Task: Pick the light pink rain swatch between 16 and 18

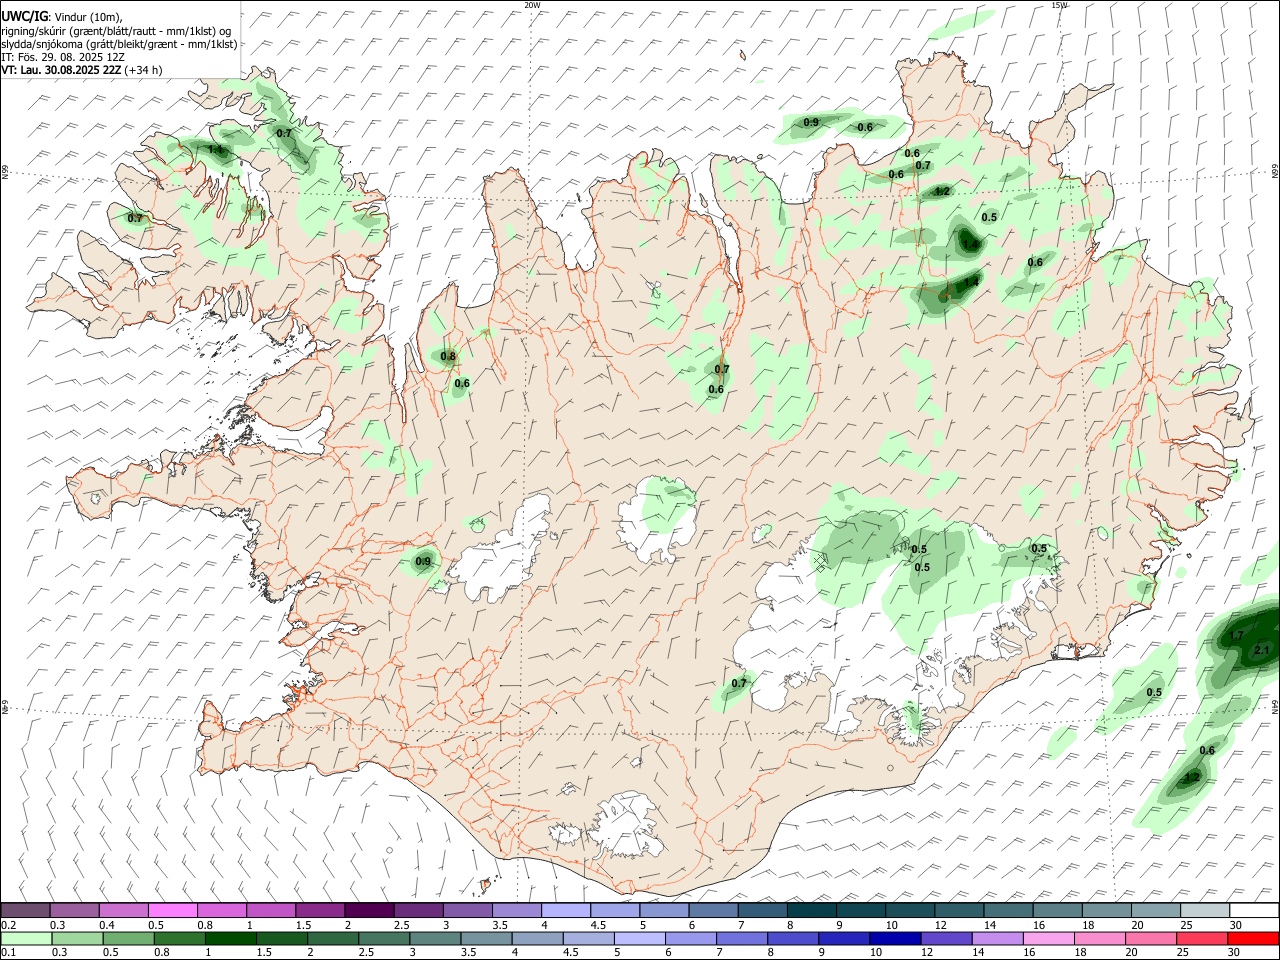Action: click(1048, 939)
